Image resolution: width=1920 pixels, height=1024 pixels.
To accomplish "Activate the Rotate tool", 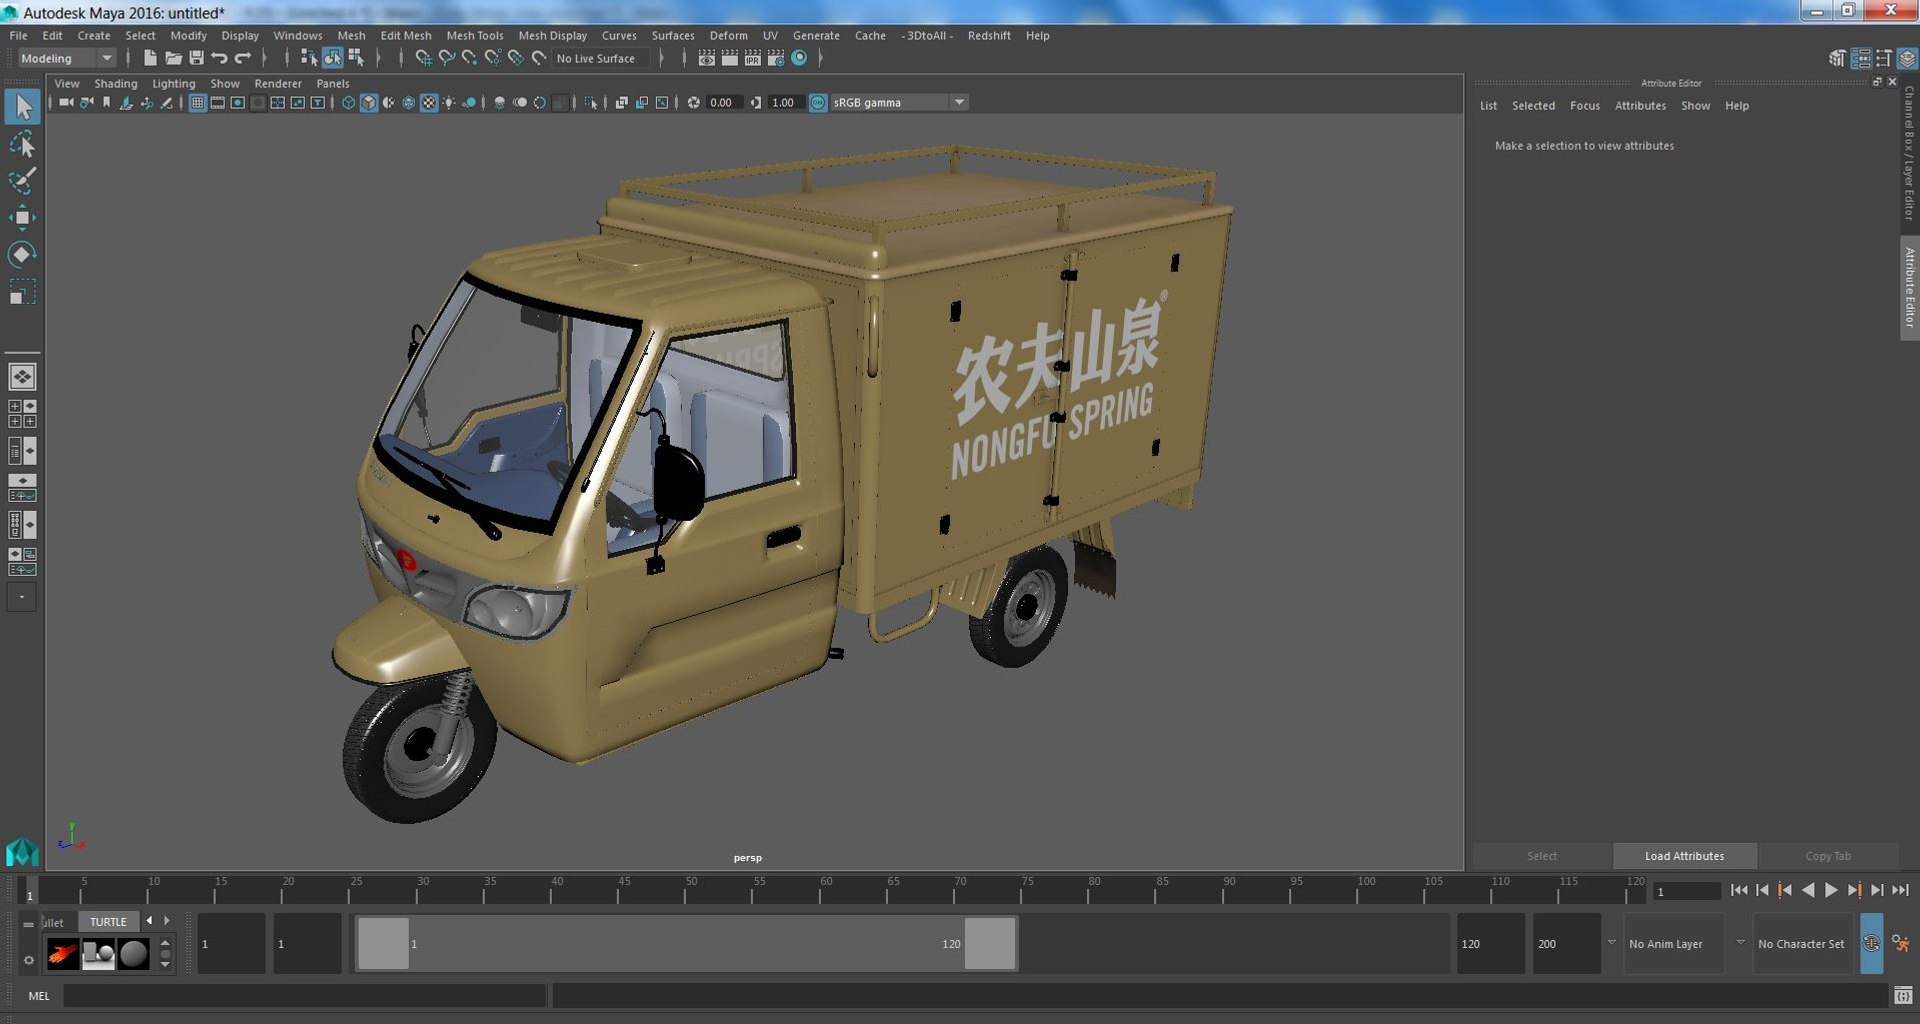I will [22, 255].
